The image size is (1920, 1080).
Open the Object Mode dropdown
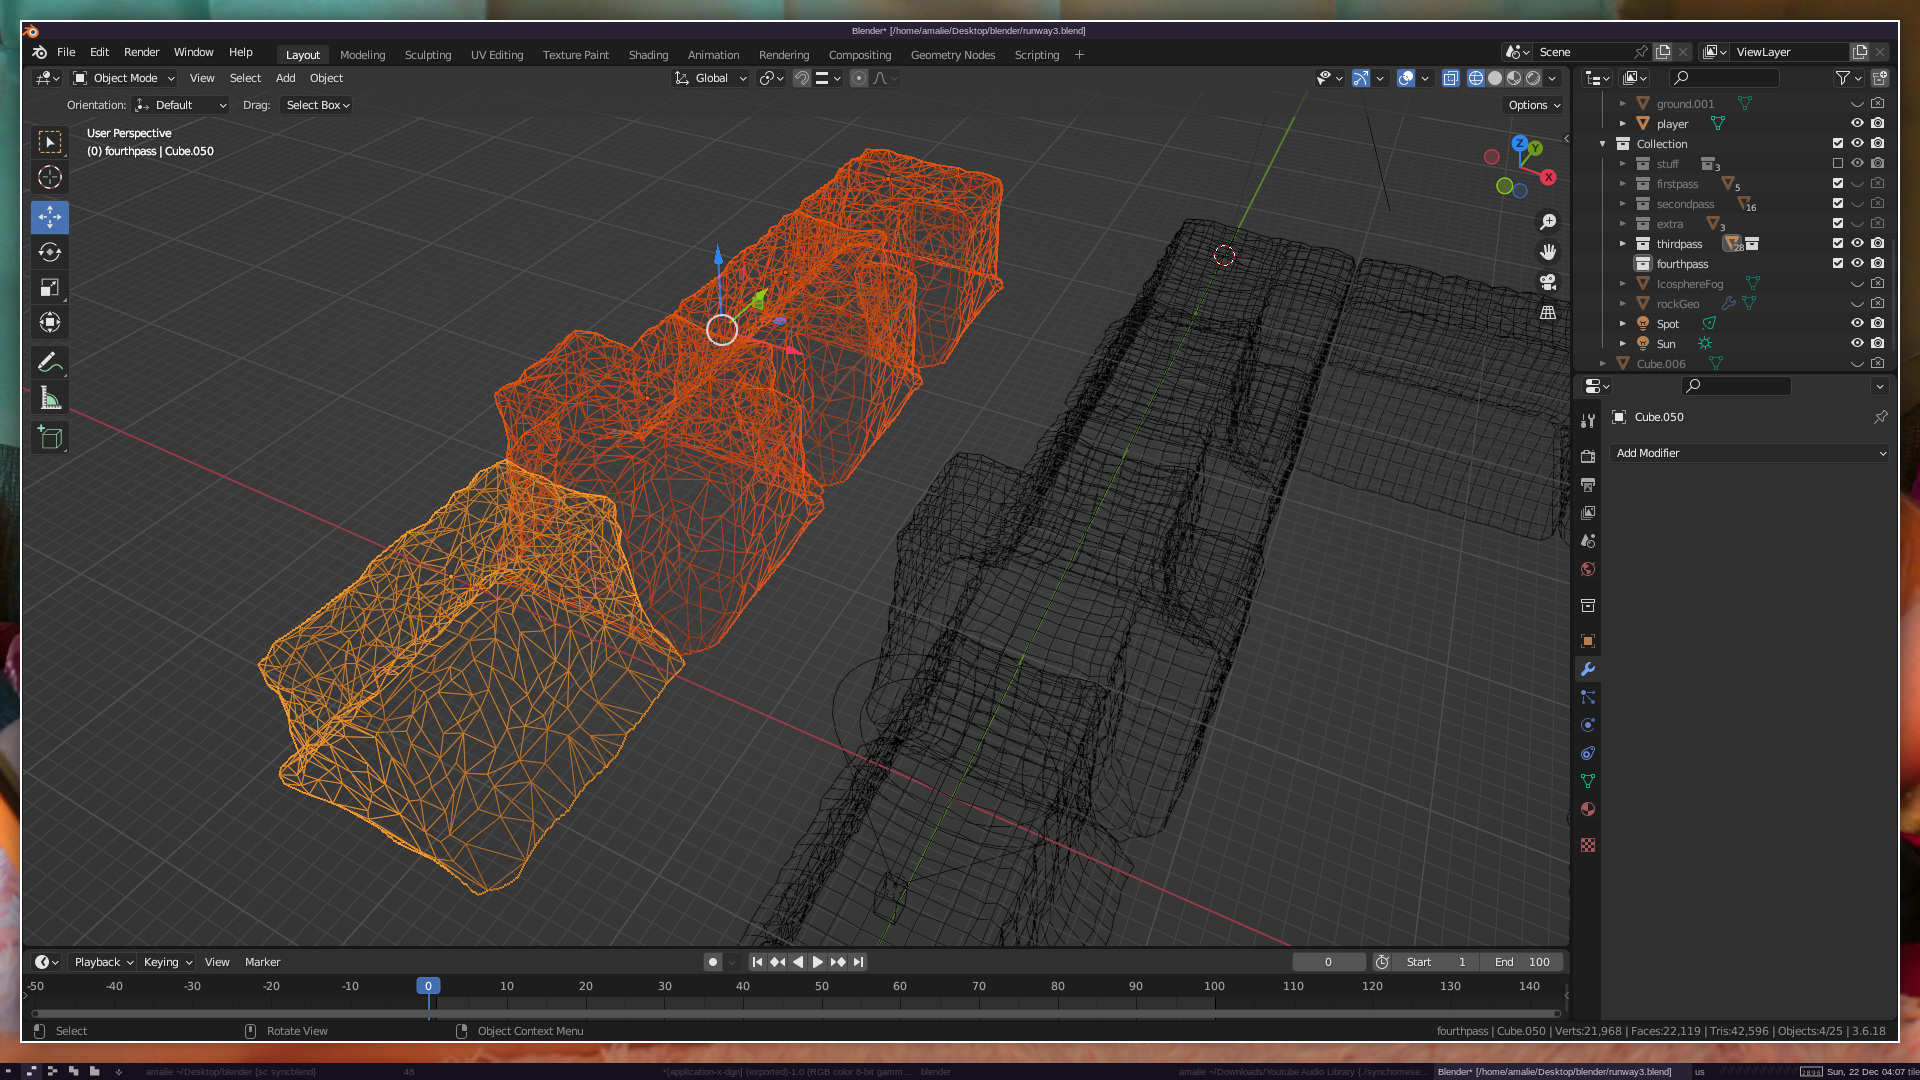point(124,78)
